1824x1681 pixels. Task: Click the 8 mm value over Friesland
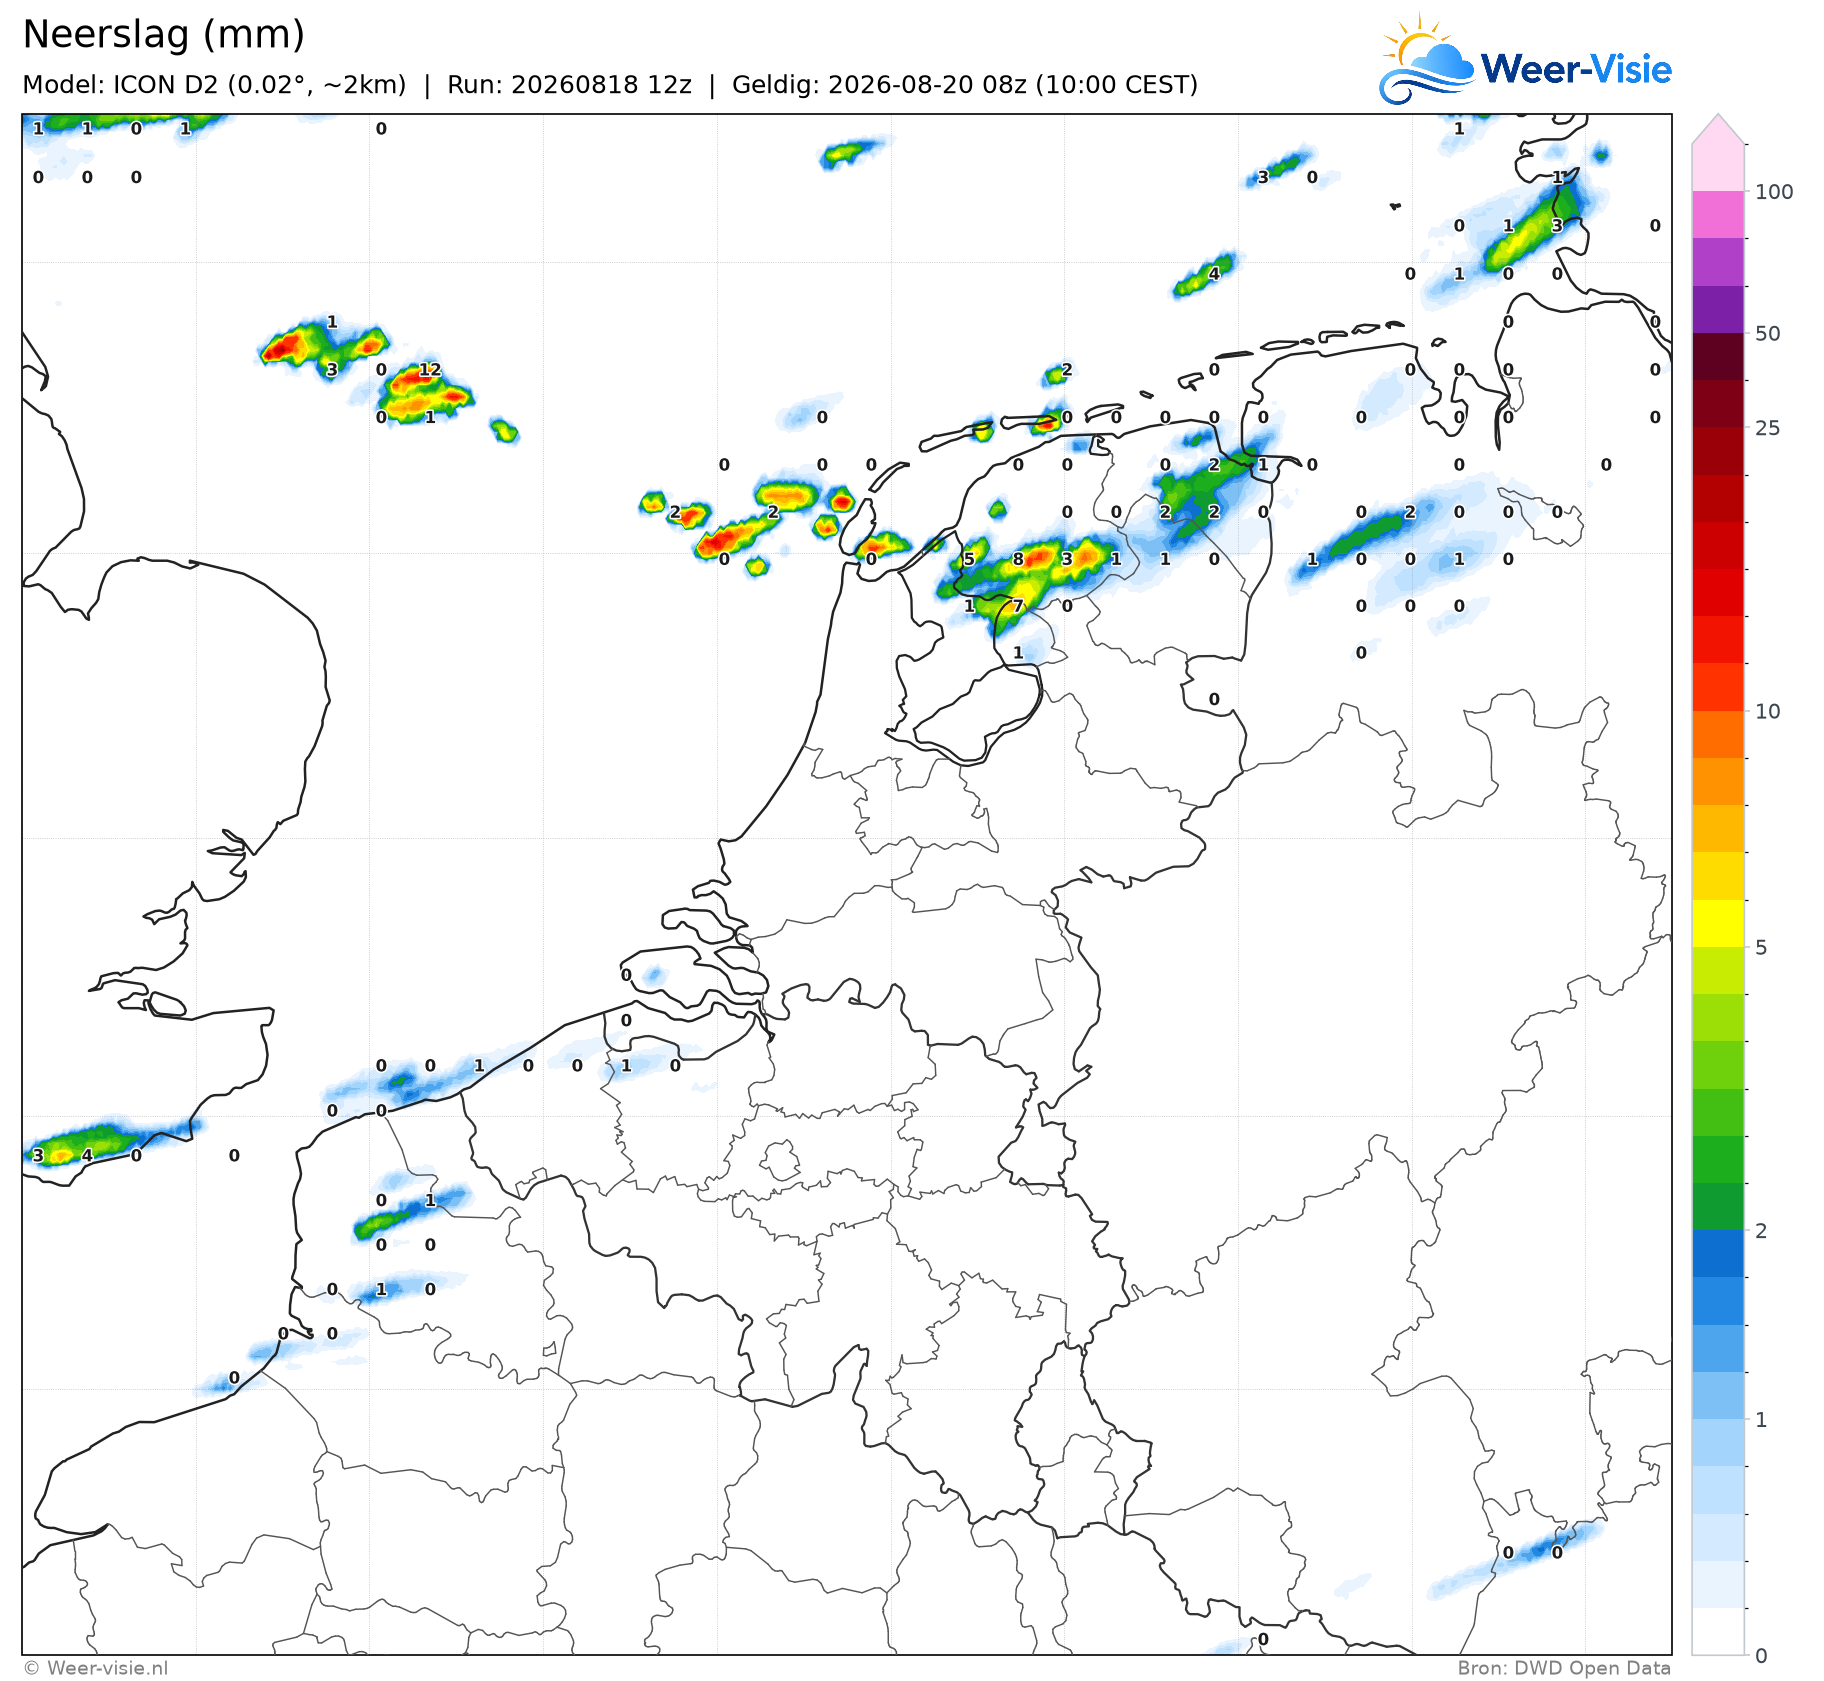click(x=1018, y=559)
